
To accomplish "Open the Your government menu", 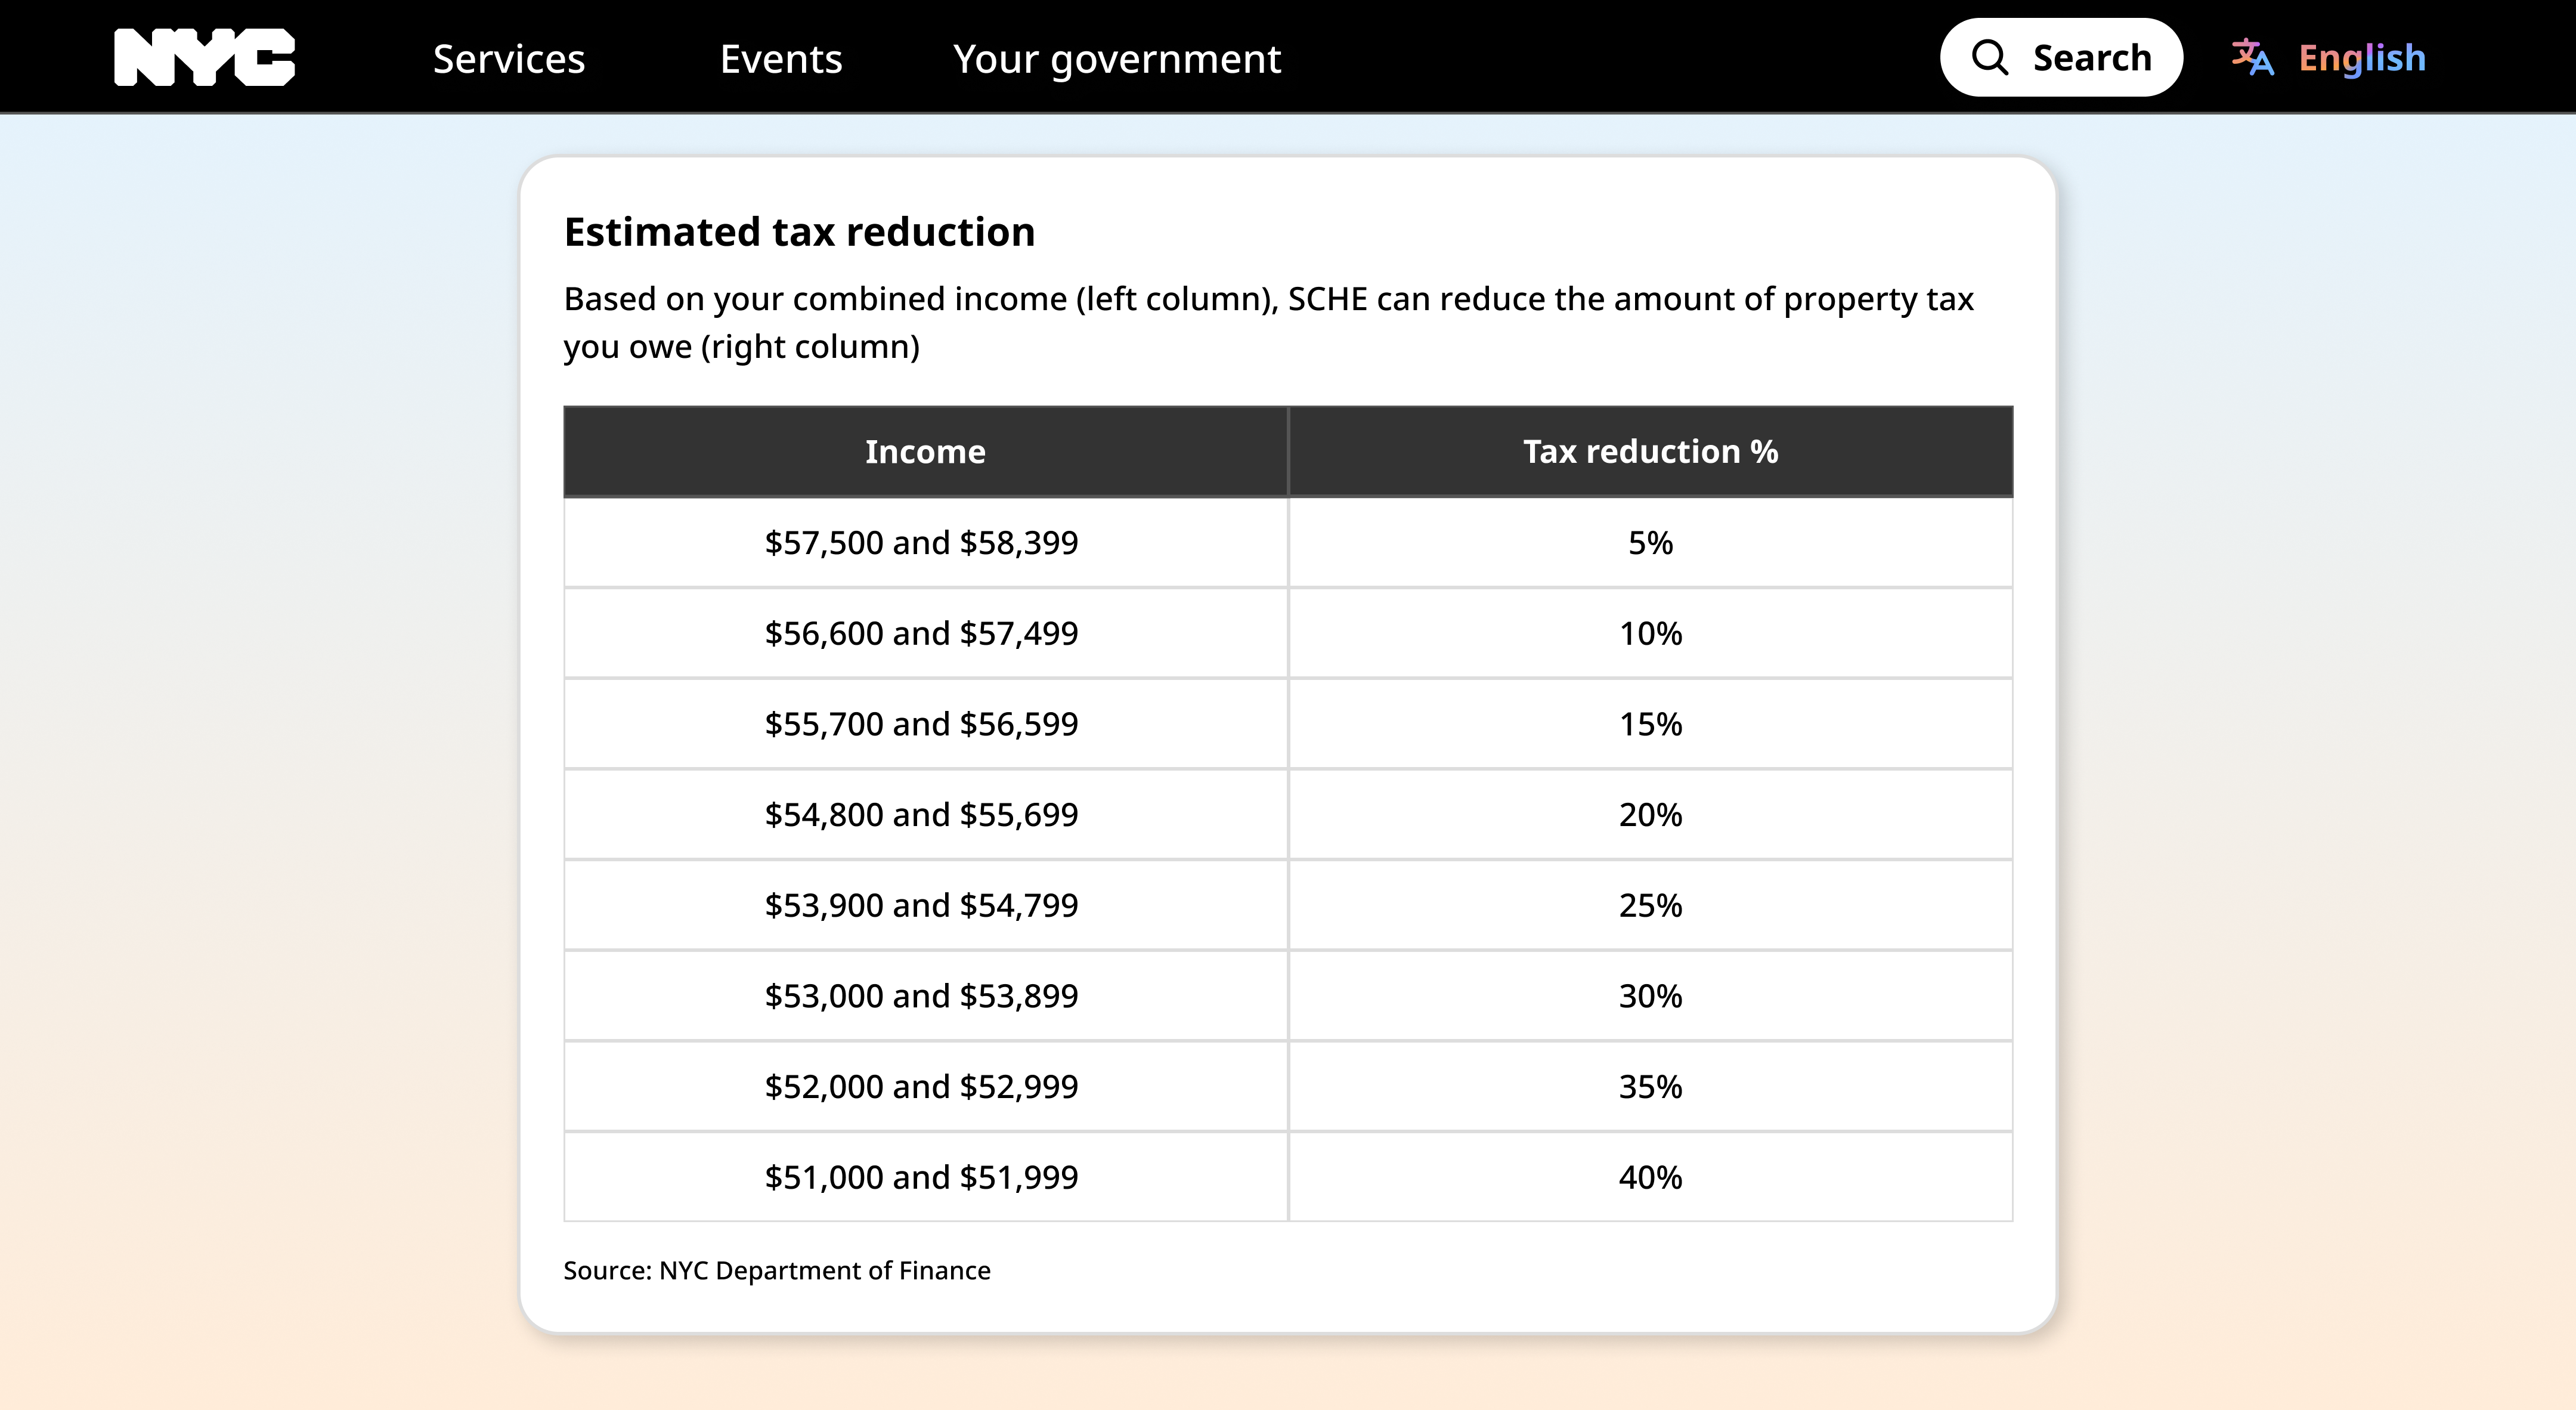I will (1117, 59).
